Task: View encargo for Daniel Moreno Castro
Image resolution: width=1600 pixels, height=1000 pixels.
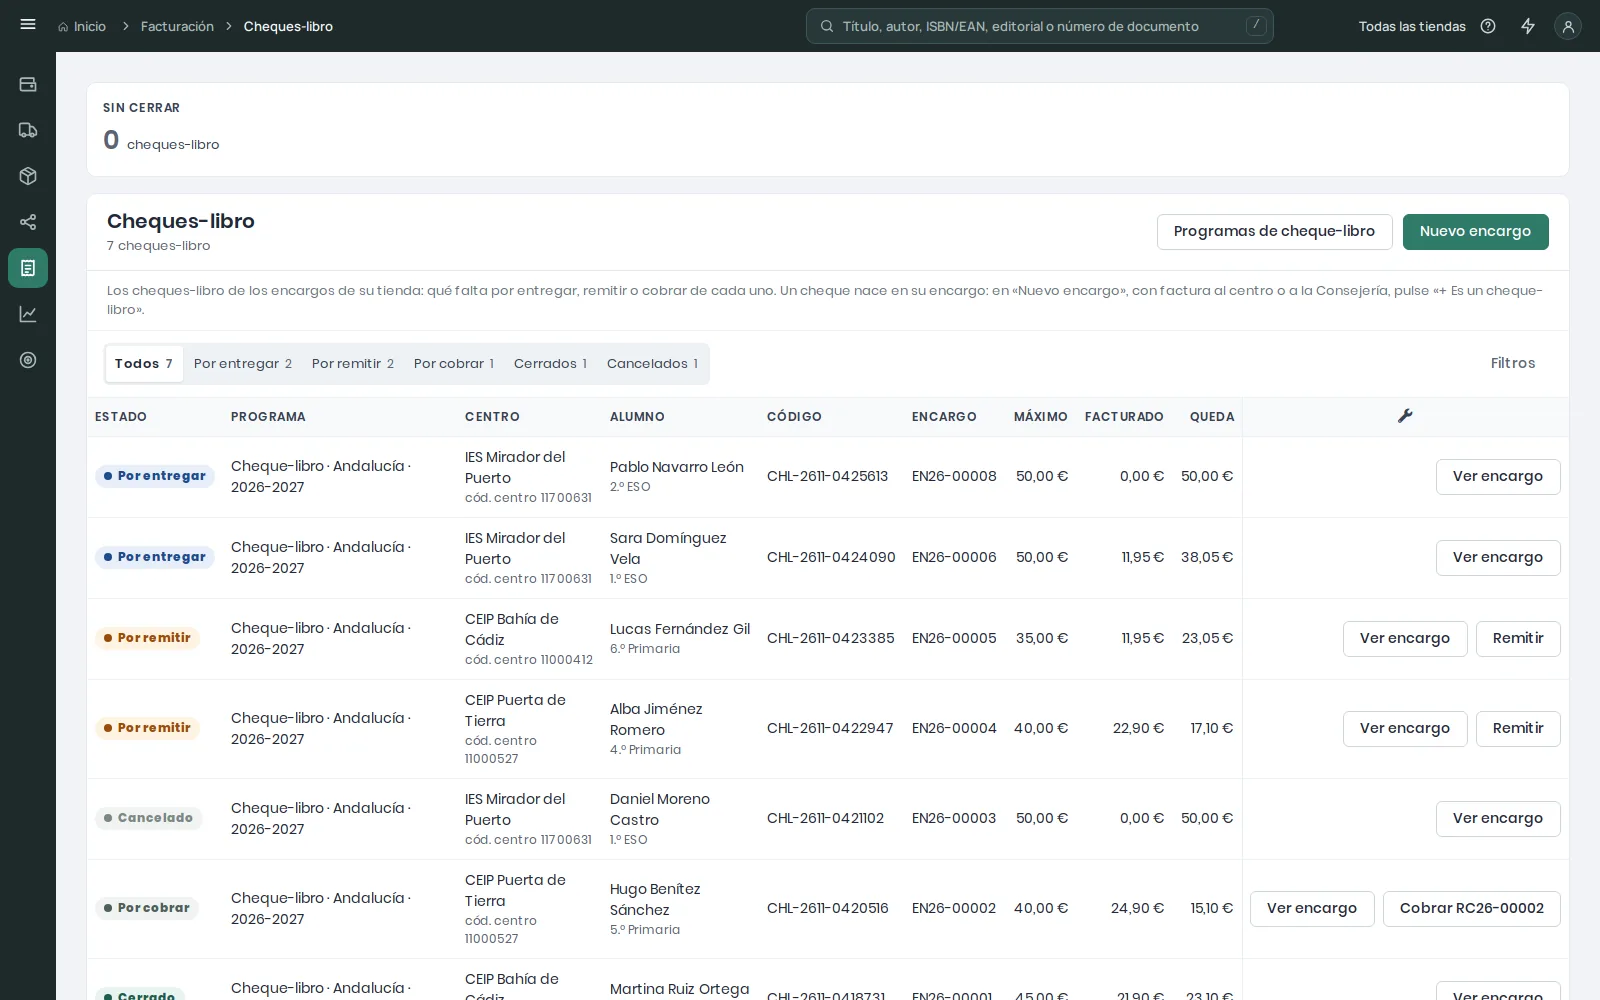Action: click(1498, 819)
